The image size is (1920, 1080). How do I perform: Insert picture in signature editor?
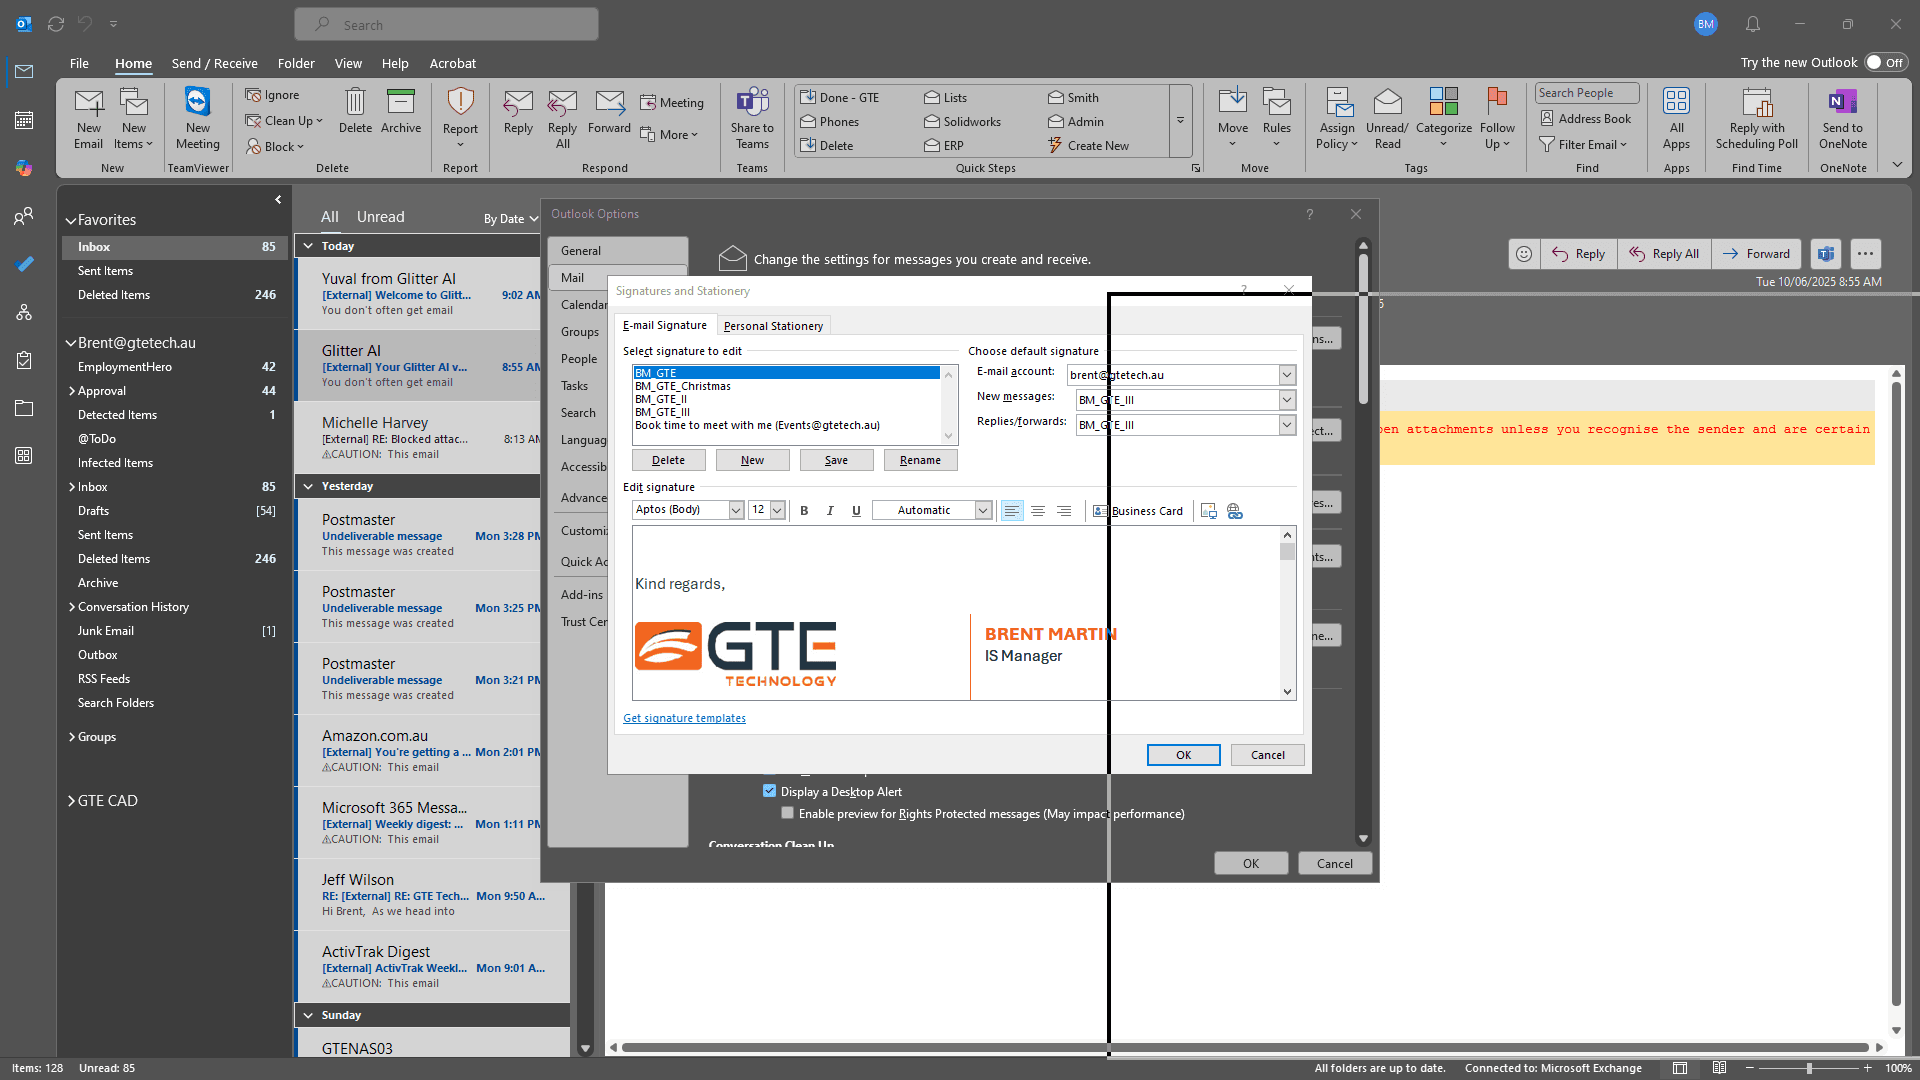(x=1208, y=511)
